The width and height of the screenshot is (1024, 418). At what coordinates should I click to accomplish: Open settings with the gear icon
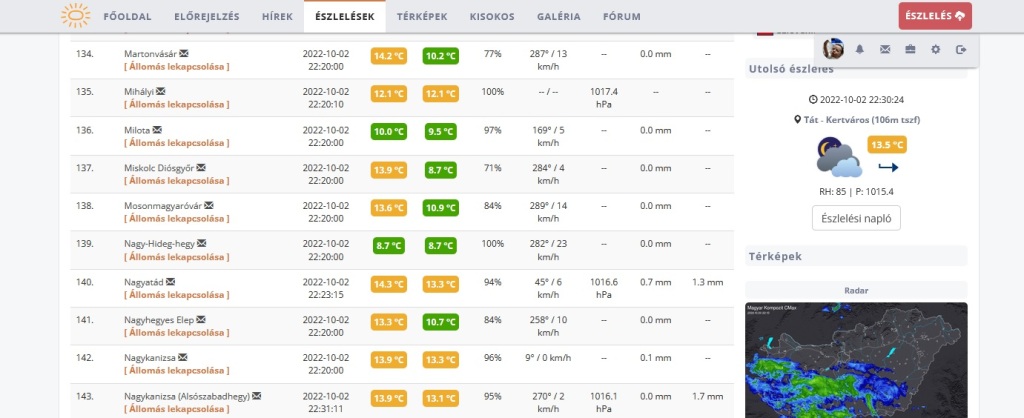point(936,49)
